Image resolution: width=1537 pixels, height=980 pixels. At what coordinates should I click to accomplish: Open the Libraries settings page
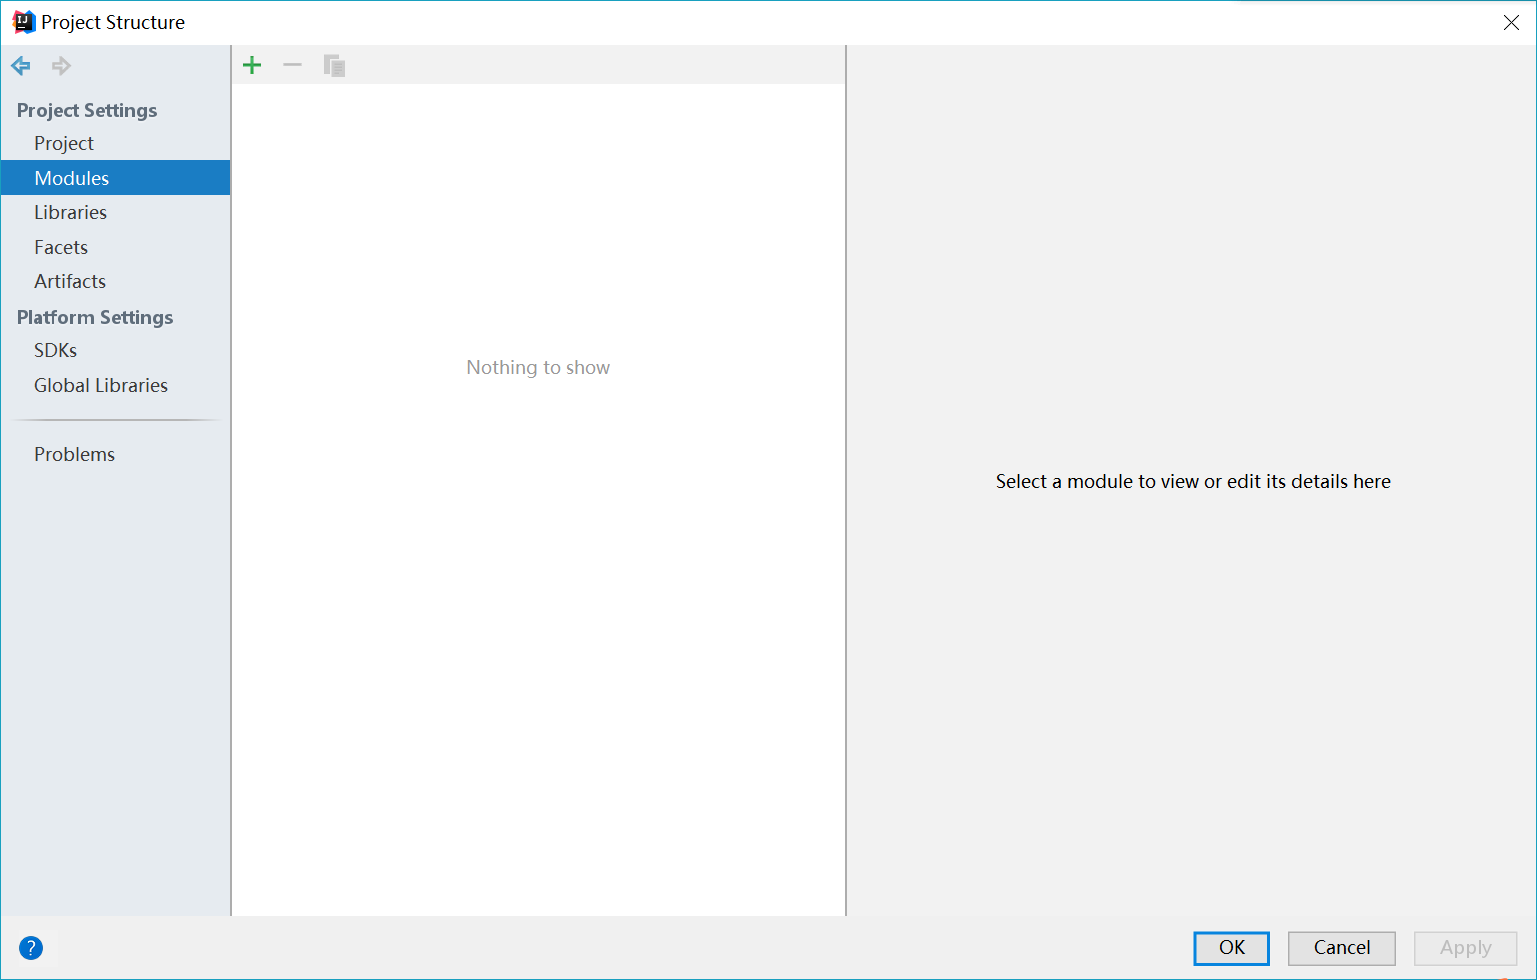click(115, 212)
